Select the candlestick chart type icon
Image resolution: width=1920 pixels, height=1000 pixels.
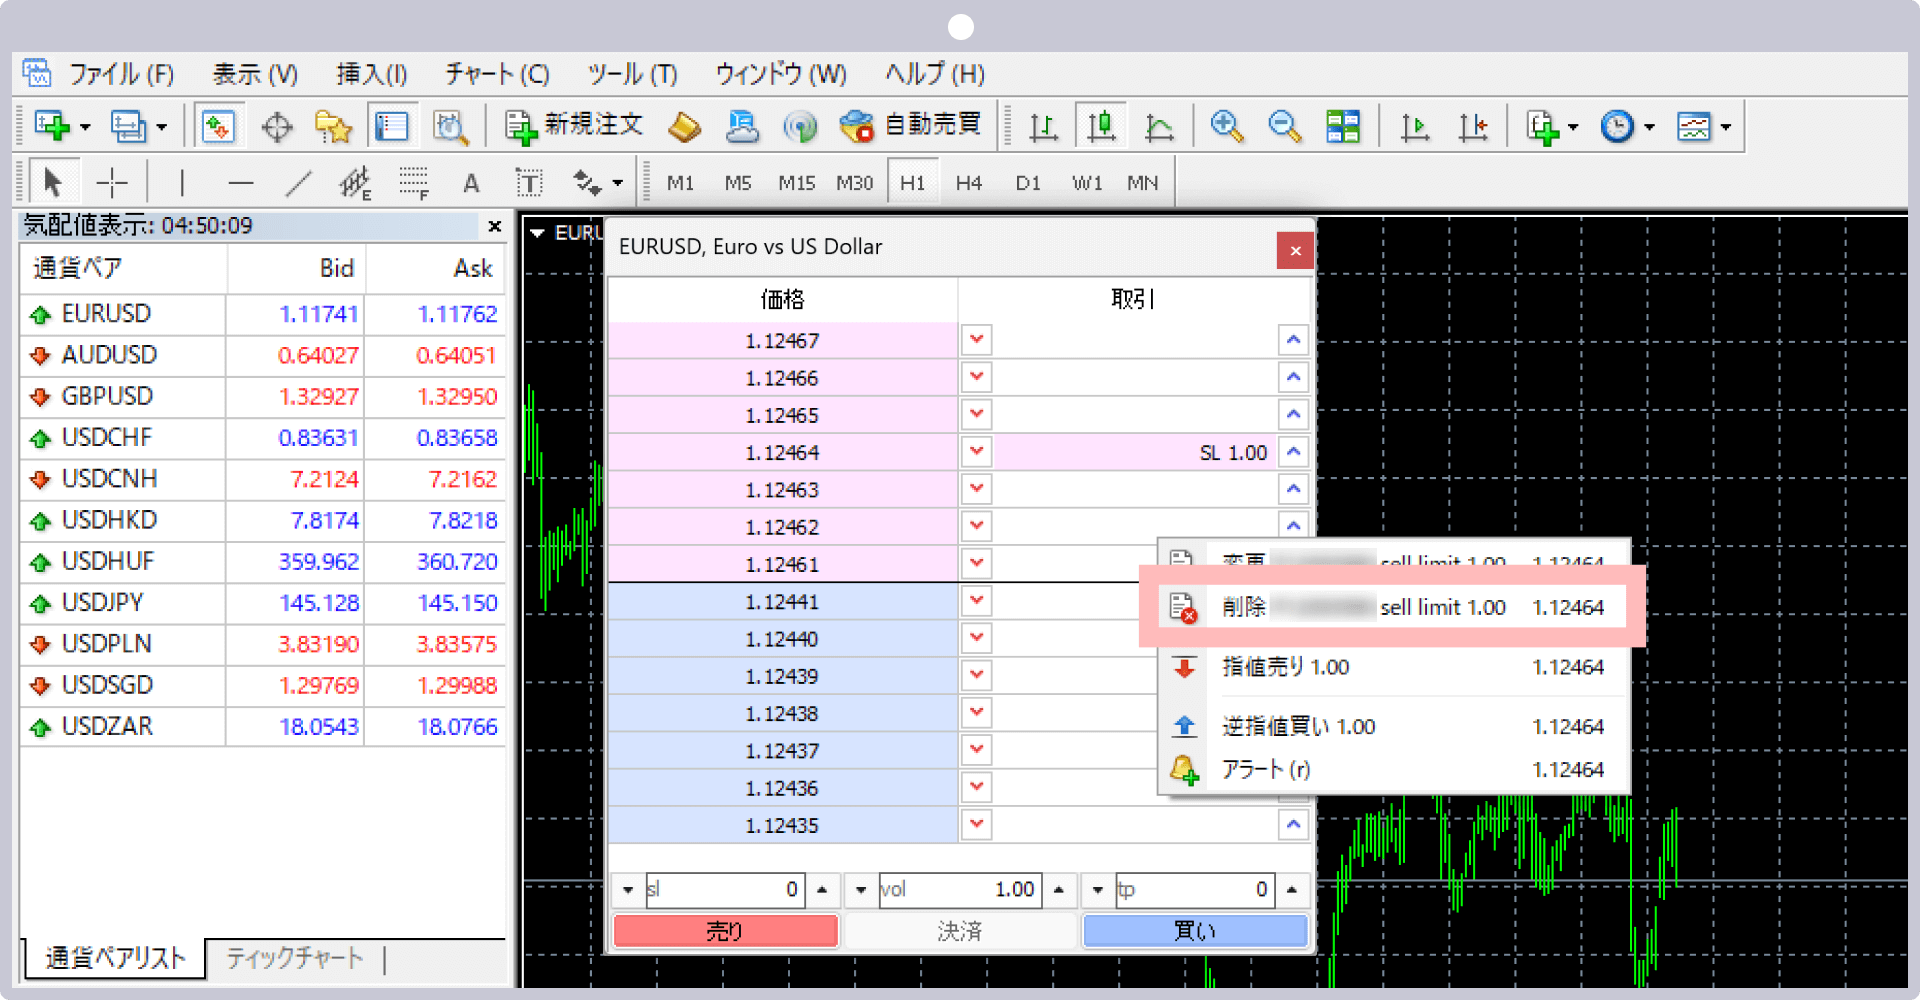1101,126
